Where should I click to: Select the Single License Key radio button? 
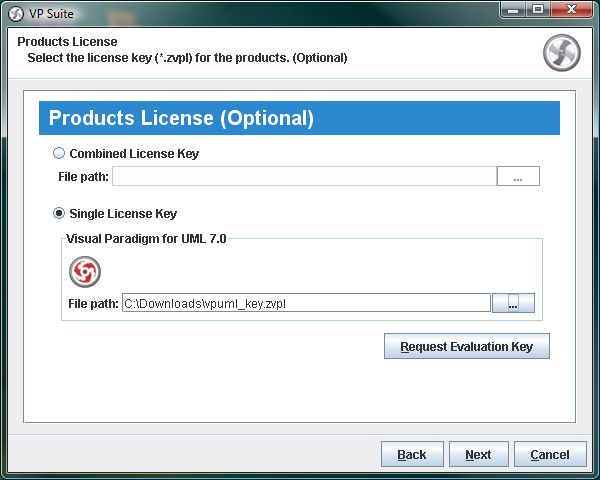coord(59,213)
